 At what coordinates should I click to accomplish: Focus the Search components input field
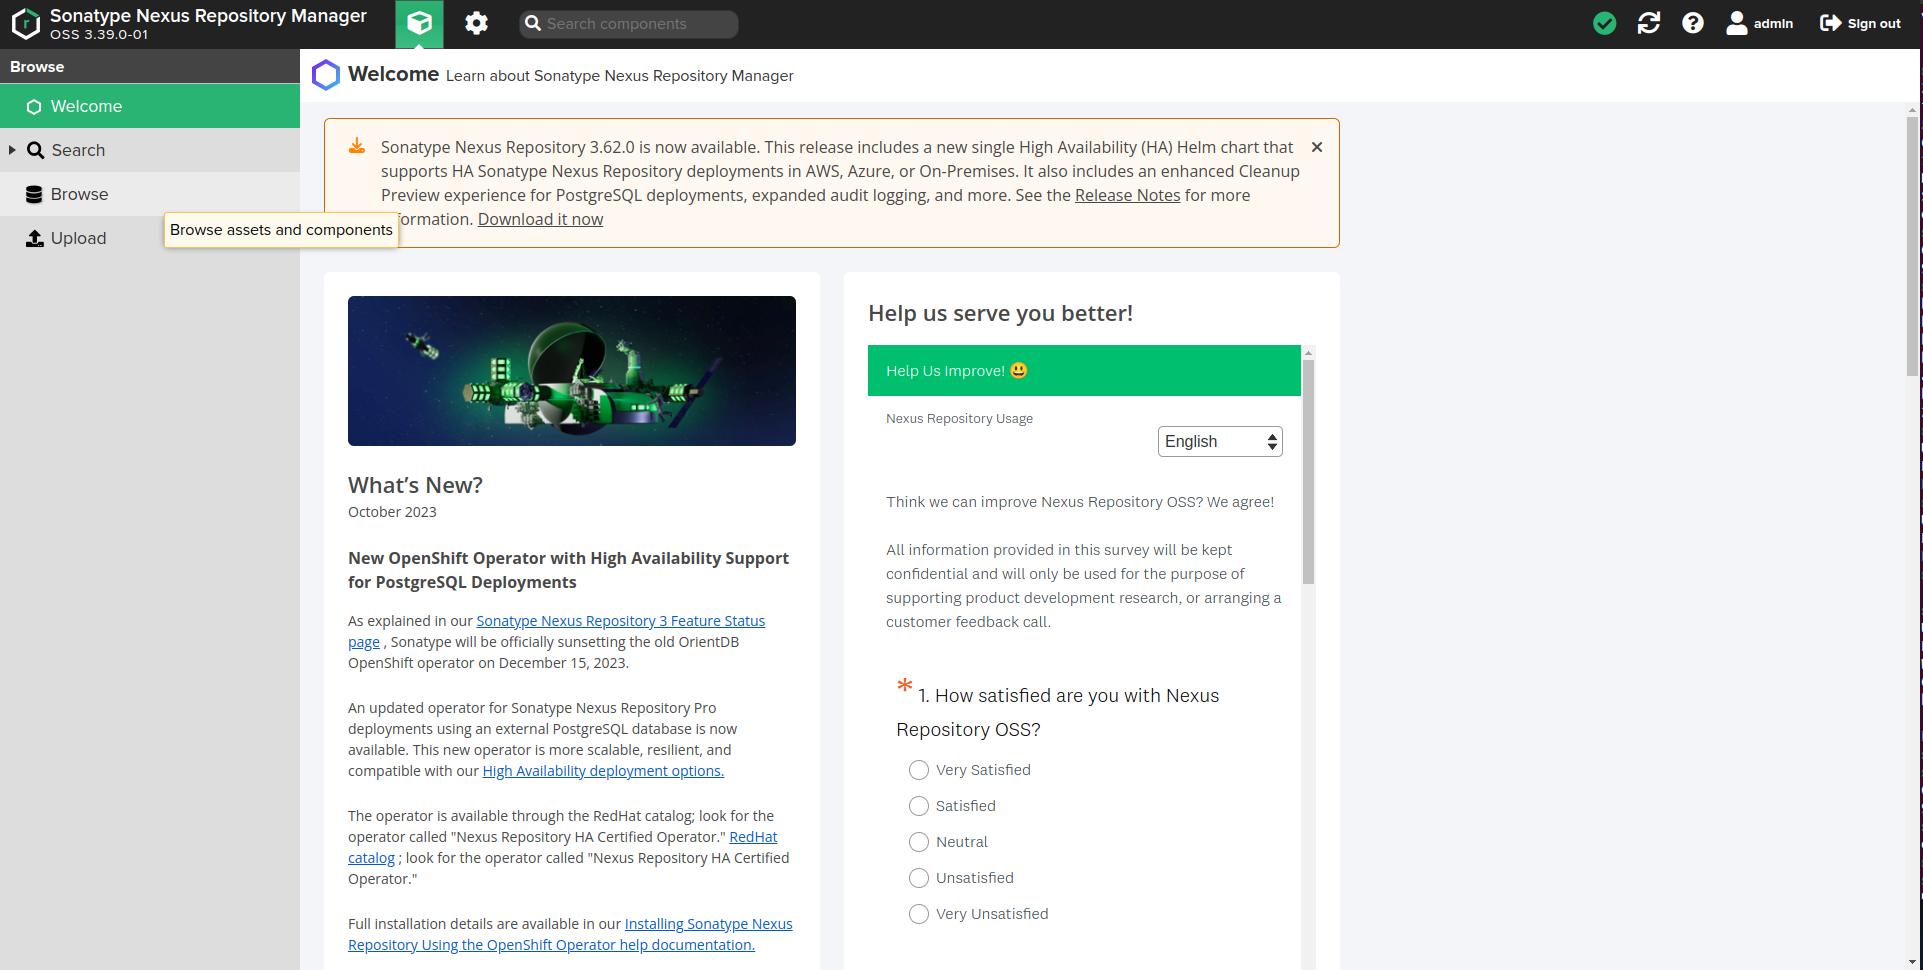coord(638,24)
